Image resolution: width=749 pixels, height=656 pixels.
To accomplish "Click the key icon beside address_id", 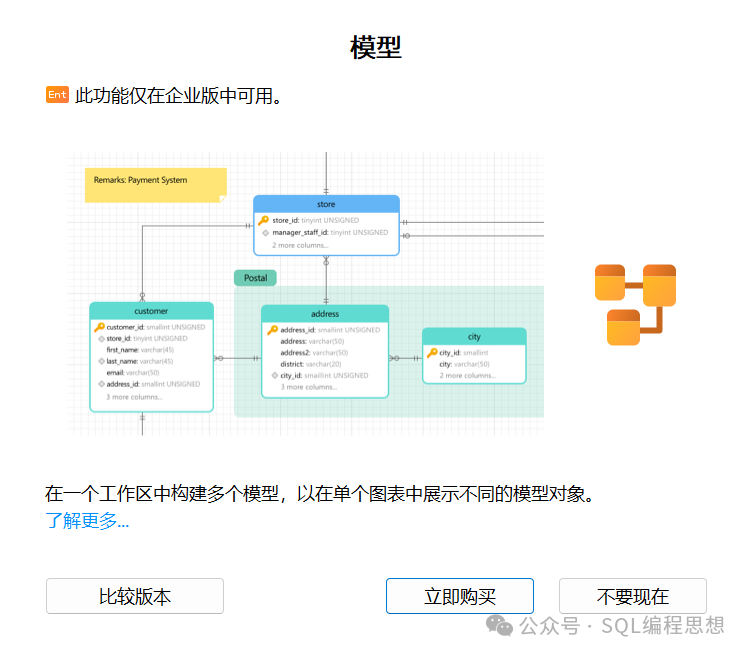I will pos(272,330).
